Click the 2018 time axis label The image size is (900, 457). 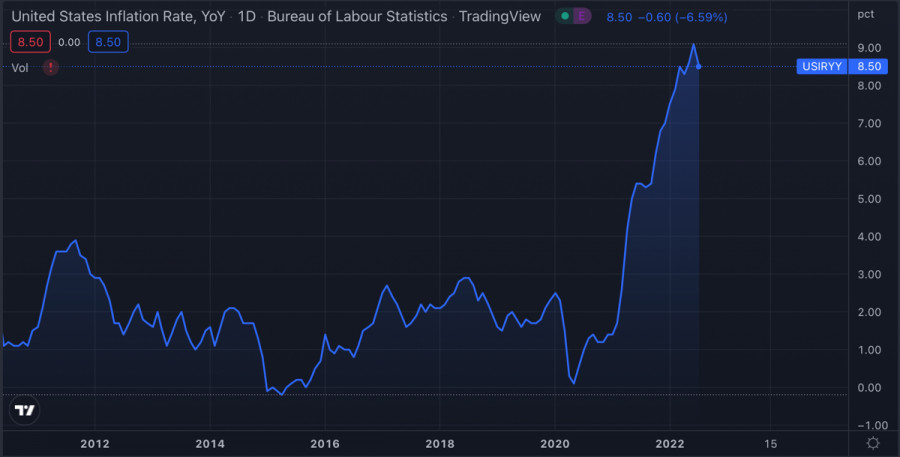point(440,444)
